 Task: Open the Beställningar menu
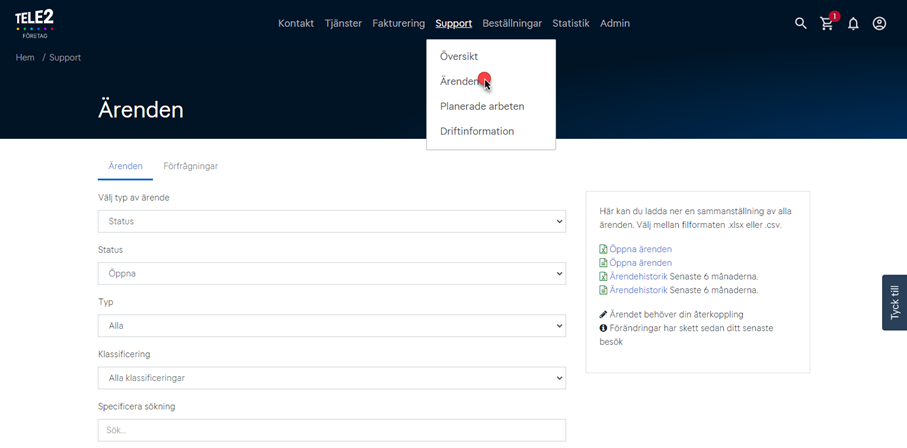click(x=512, y=24)
